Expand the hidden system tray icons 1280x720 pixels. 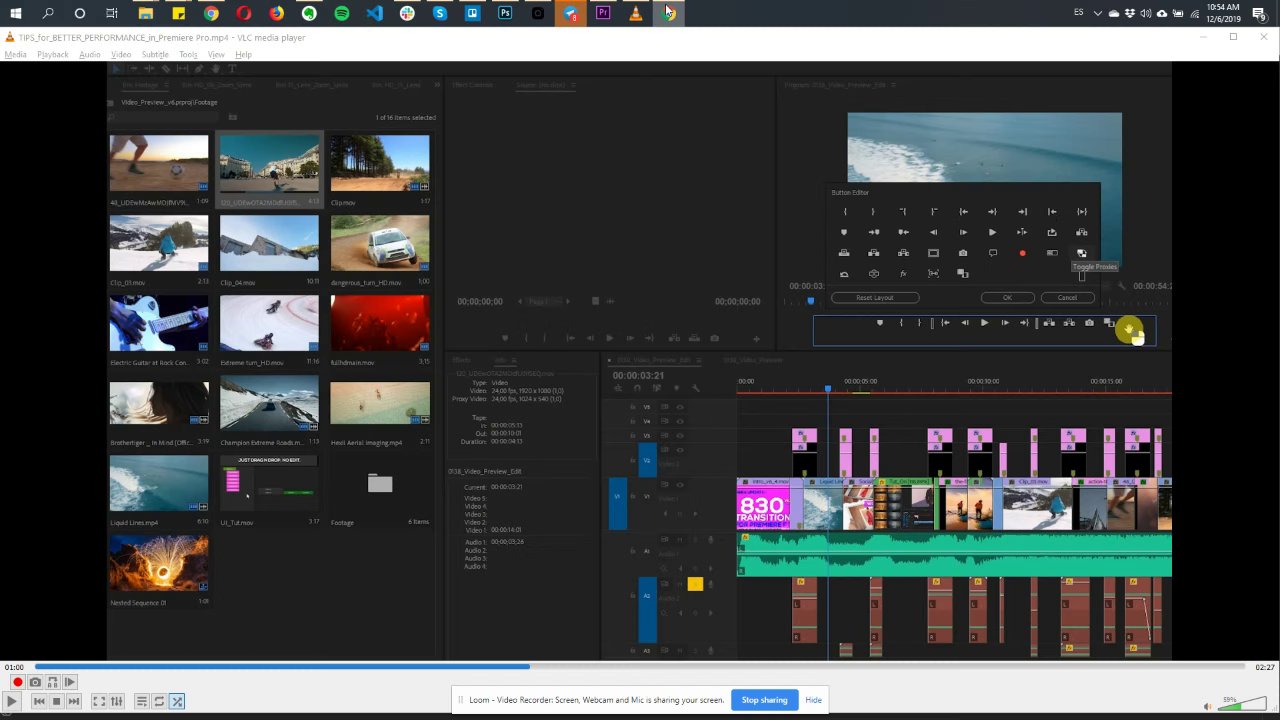tap(1097, 13)
